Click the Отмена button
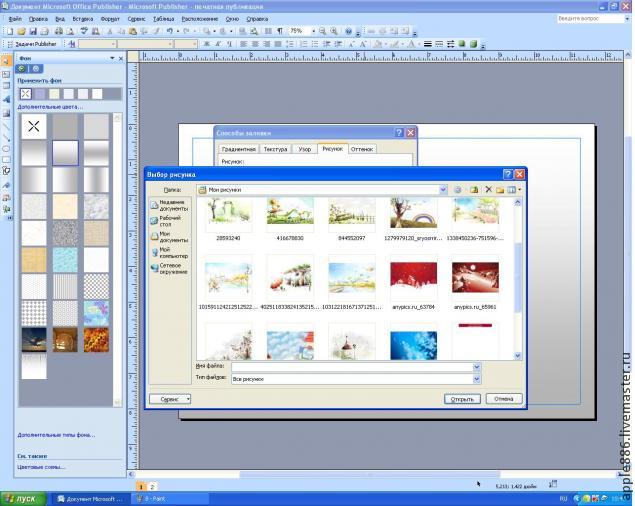Image resolution: width=635 pixels, height=506 pixels. coord(504,398)
